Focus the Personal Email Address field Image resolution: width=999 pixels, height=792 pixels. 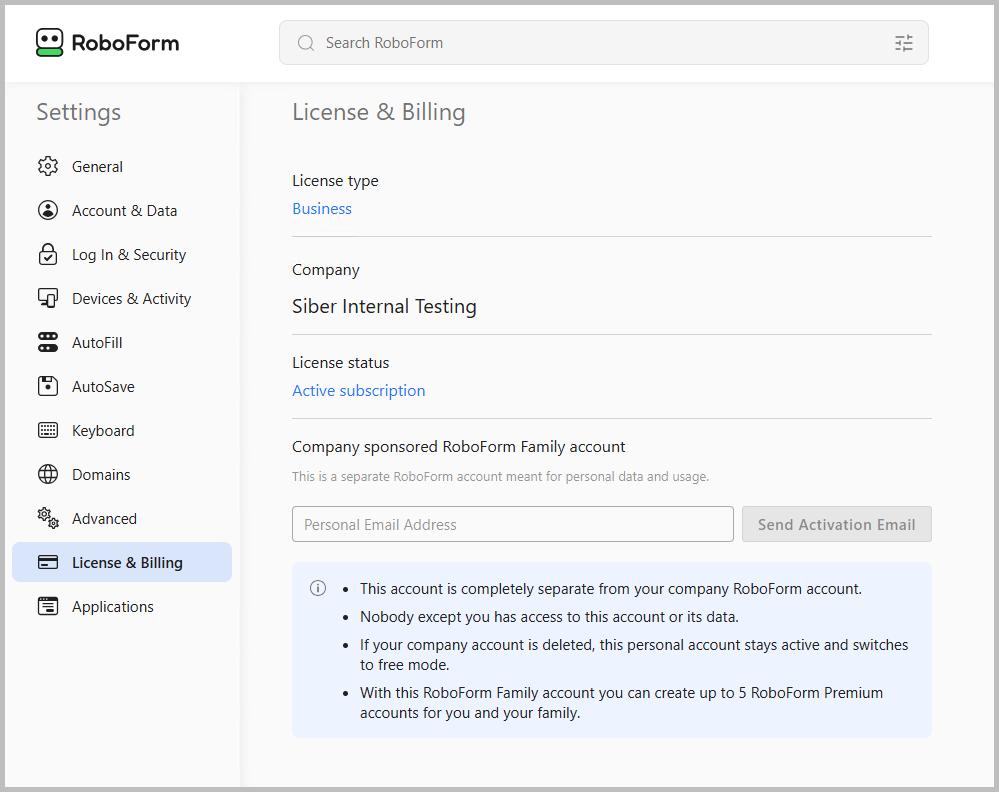[x=512, y=525]
